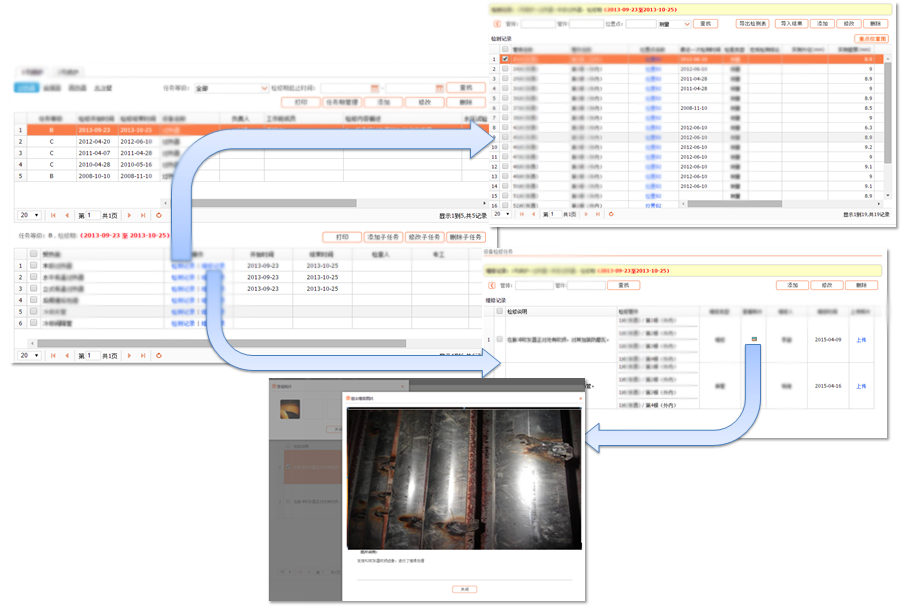906x612 pixels.
Task: Open 任务等级 dropdown showing 全部
Action: pyautogui.click(x=231, y=88)
